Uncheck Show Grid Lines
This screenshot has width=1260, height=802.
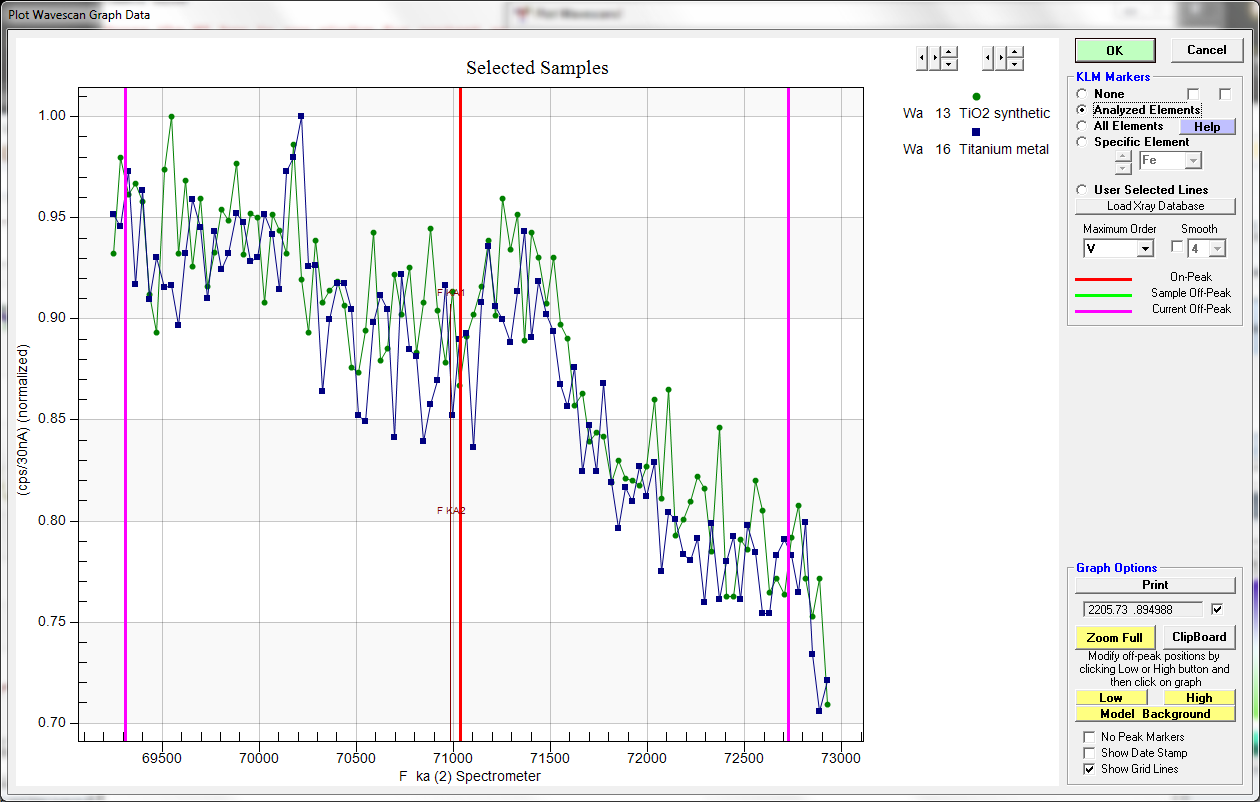coord(1090,769)
